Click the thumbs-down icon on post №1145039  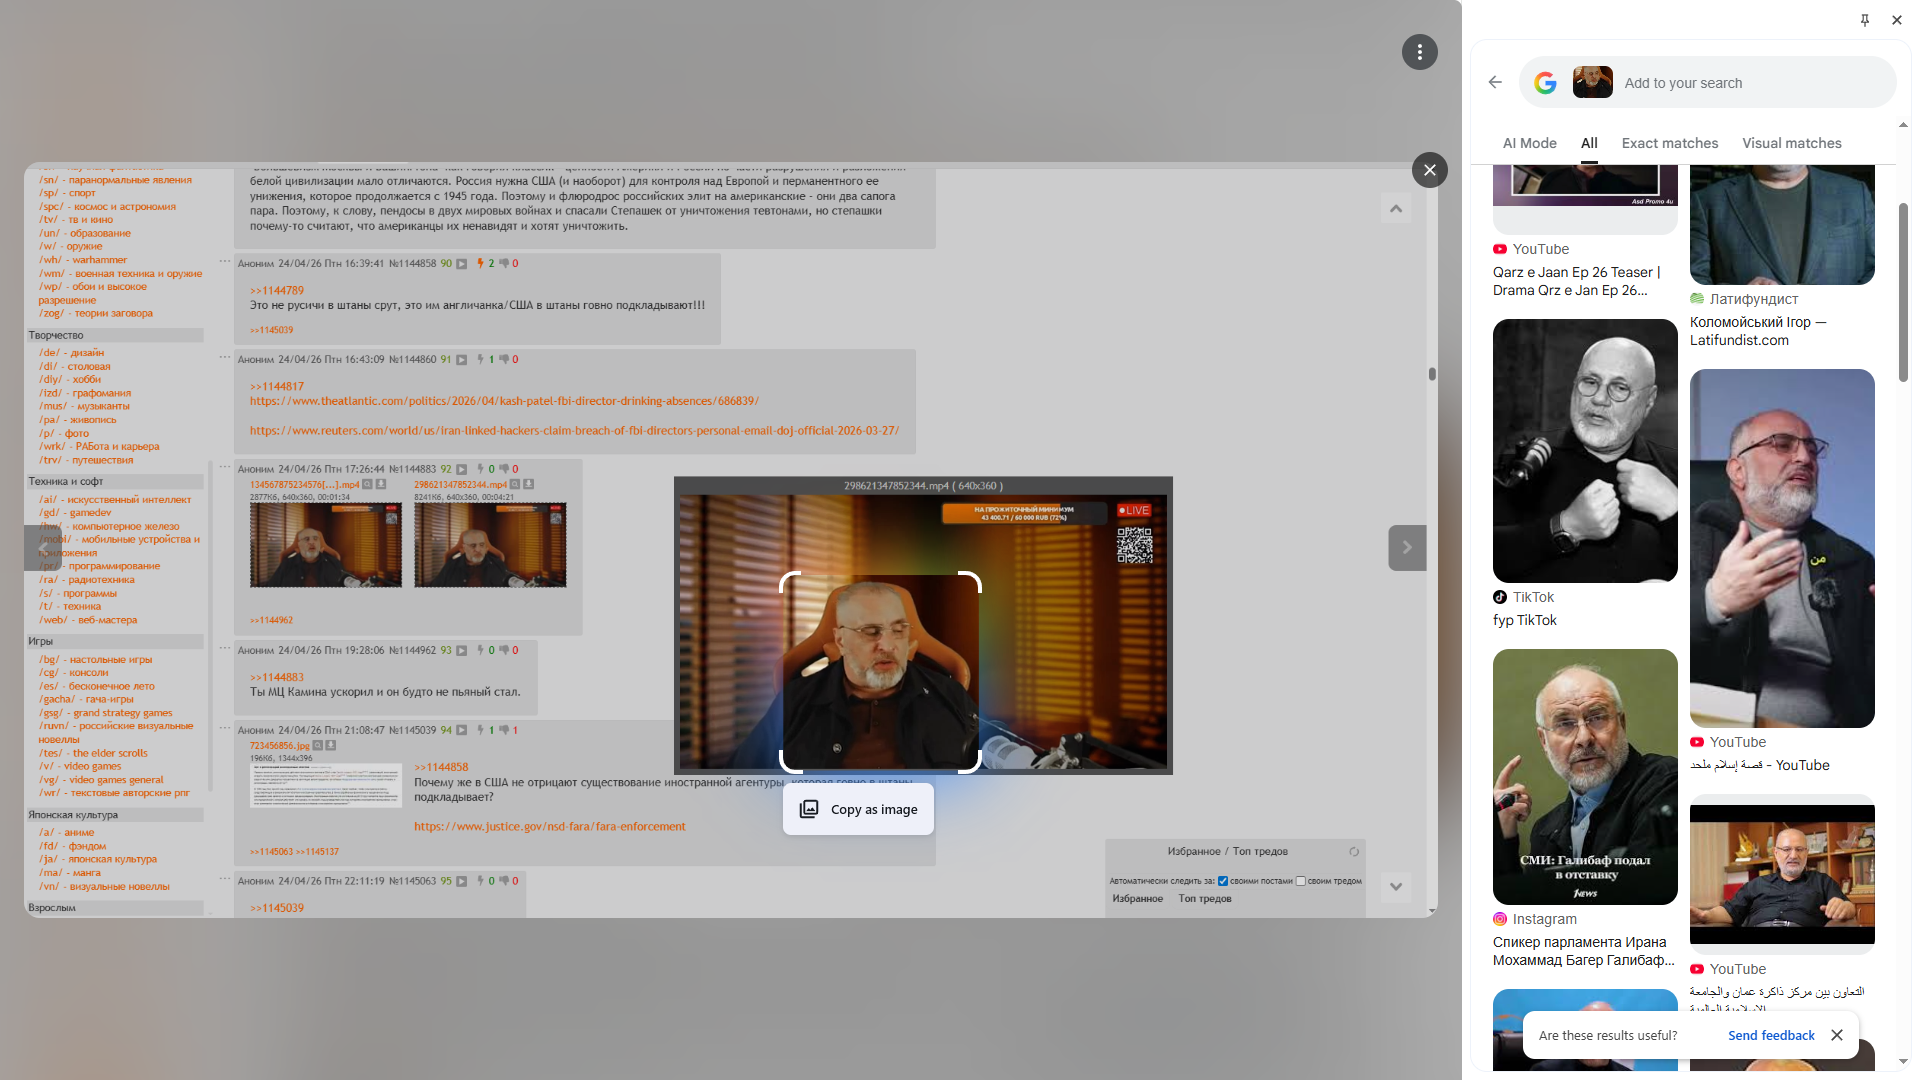[504, 731]
